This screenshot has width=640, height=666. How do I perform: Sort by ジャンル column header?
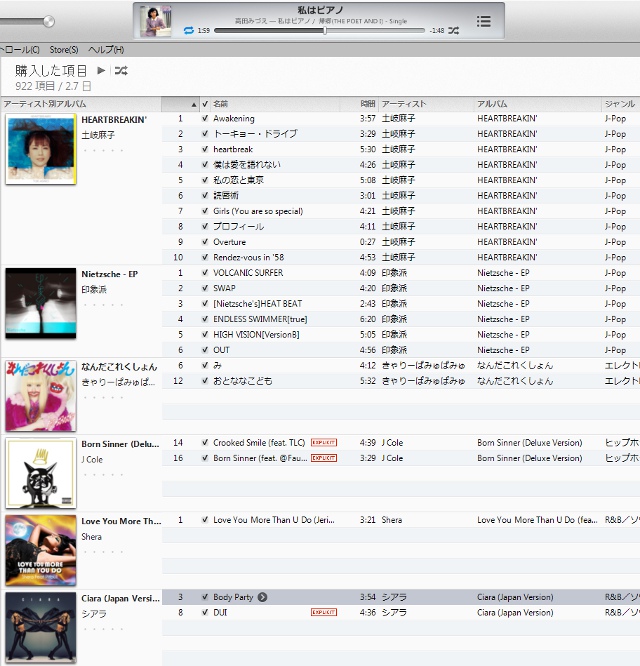click(x=620, y=104)
